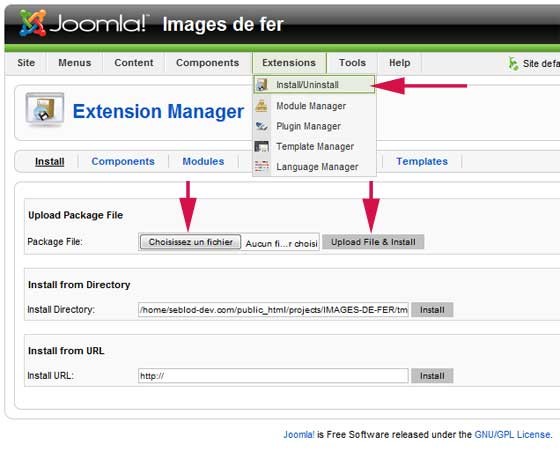The width and height of the screenshot is (560, 452).
Task: Open the GNU/GPL License link
Action: [x=512, y=435]
